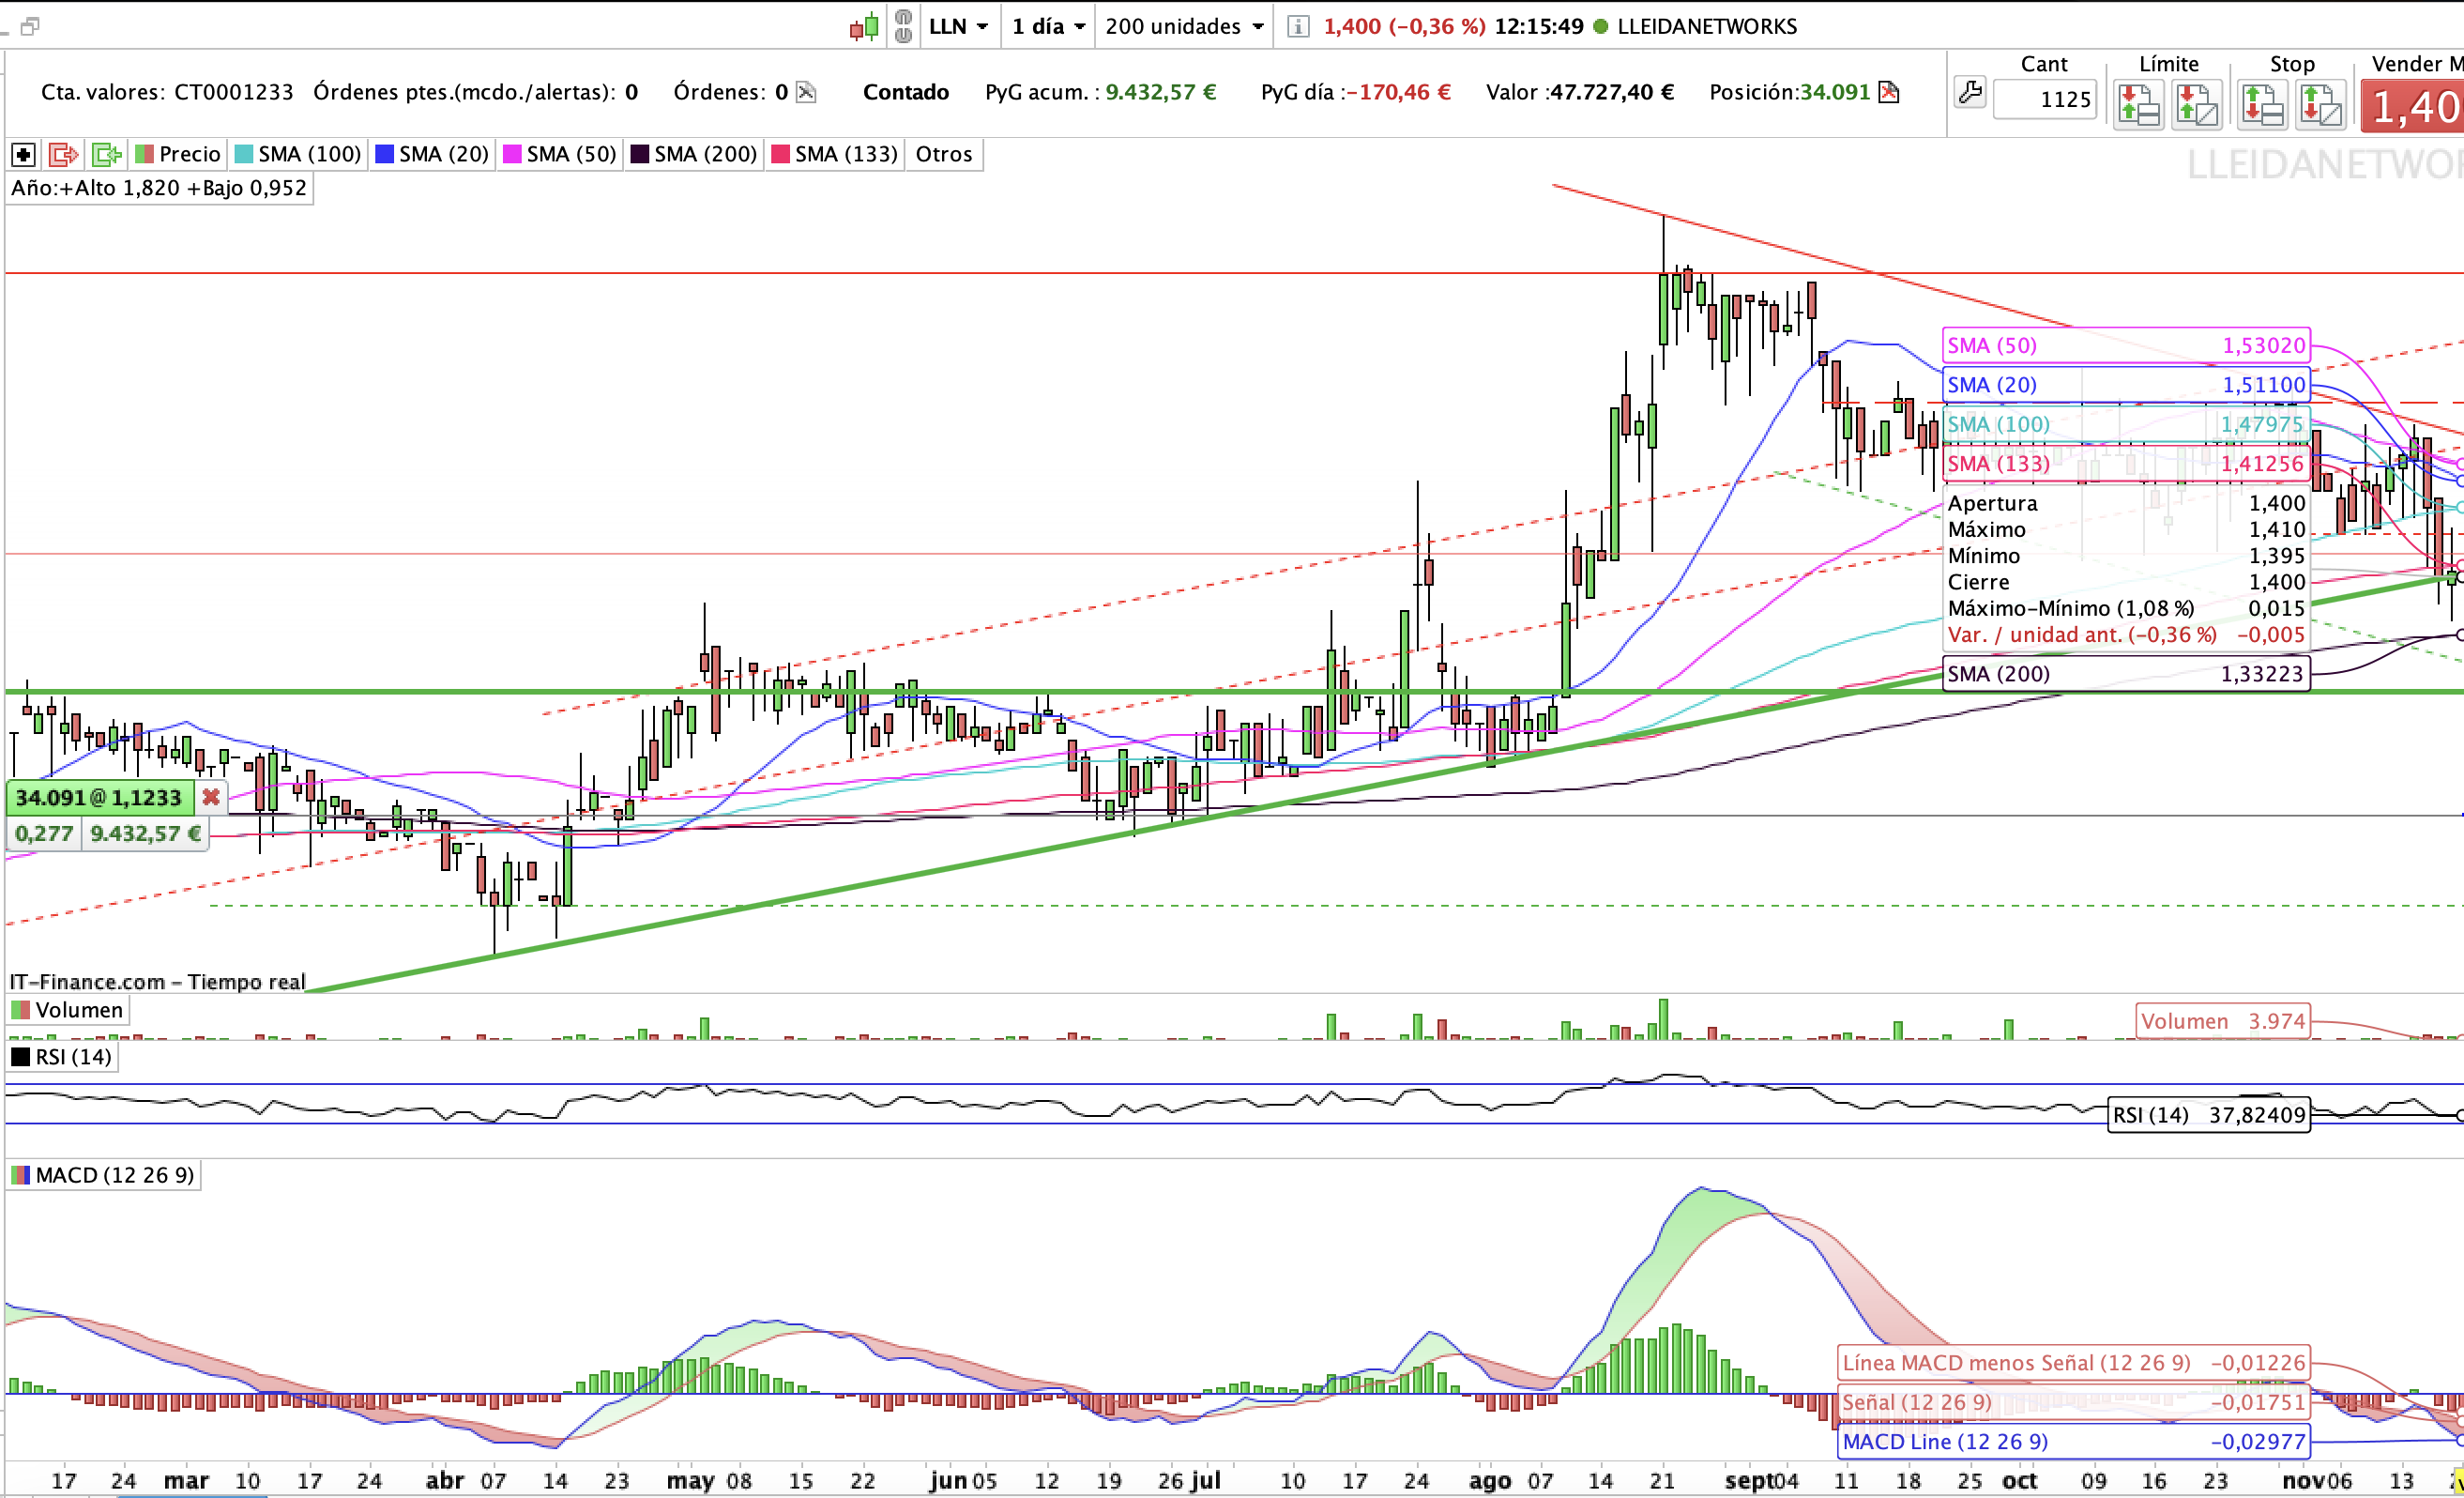Click the black plus add-indicator icon
This screenshot has width=2464, height=1498.
23,155
